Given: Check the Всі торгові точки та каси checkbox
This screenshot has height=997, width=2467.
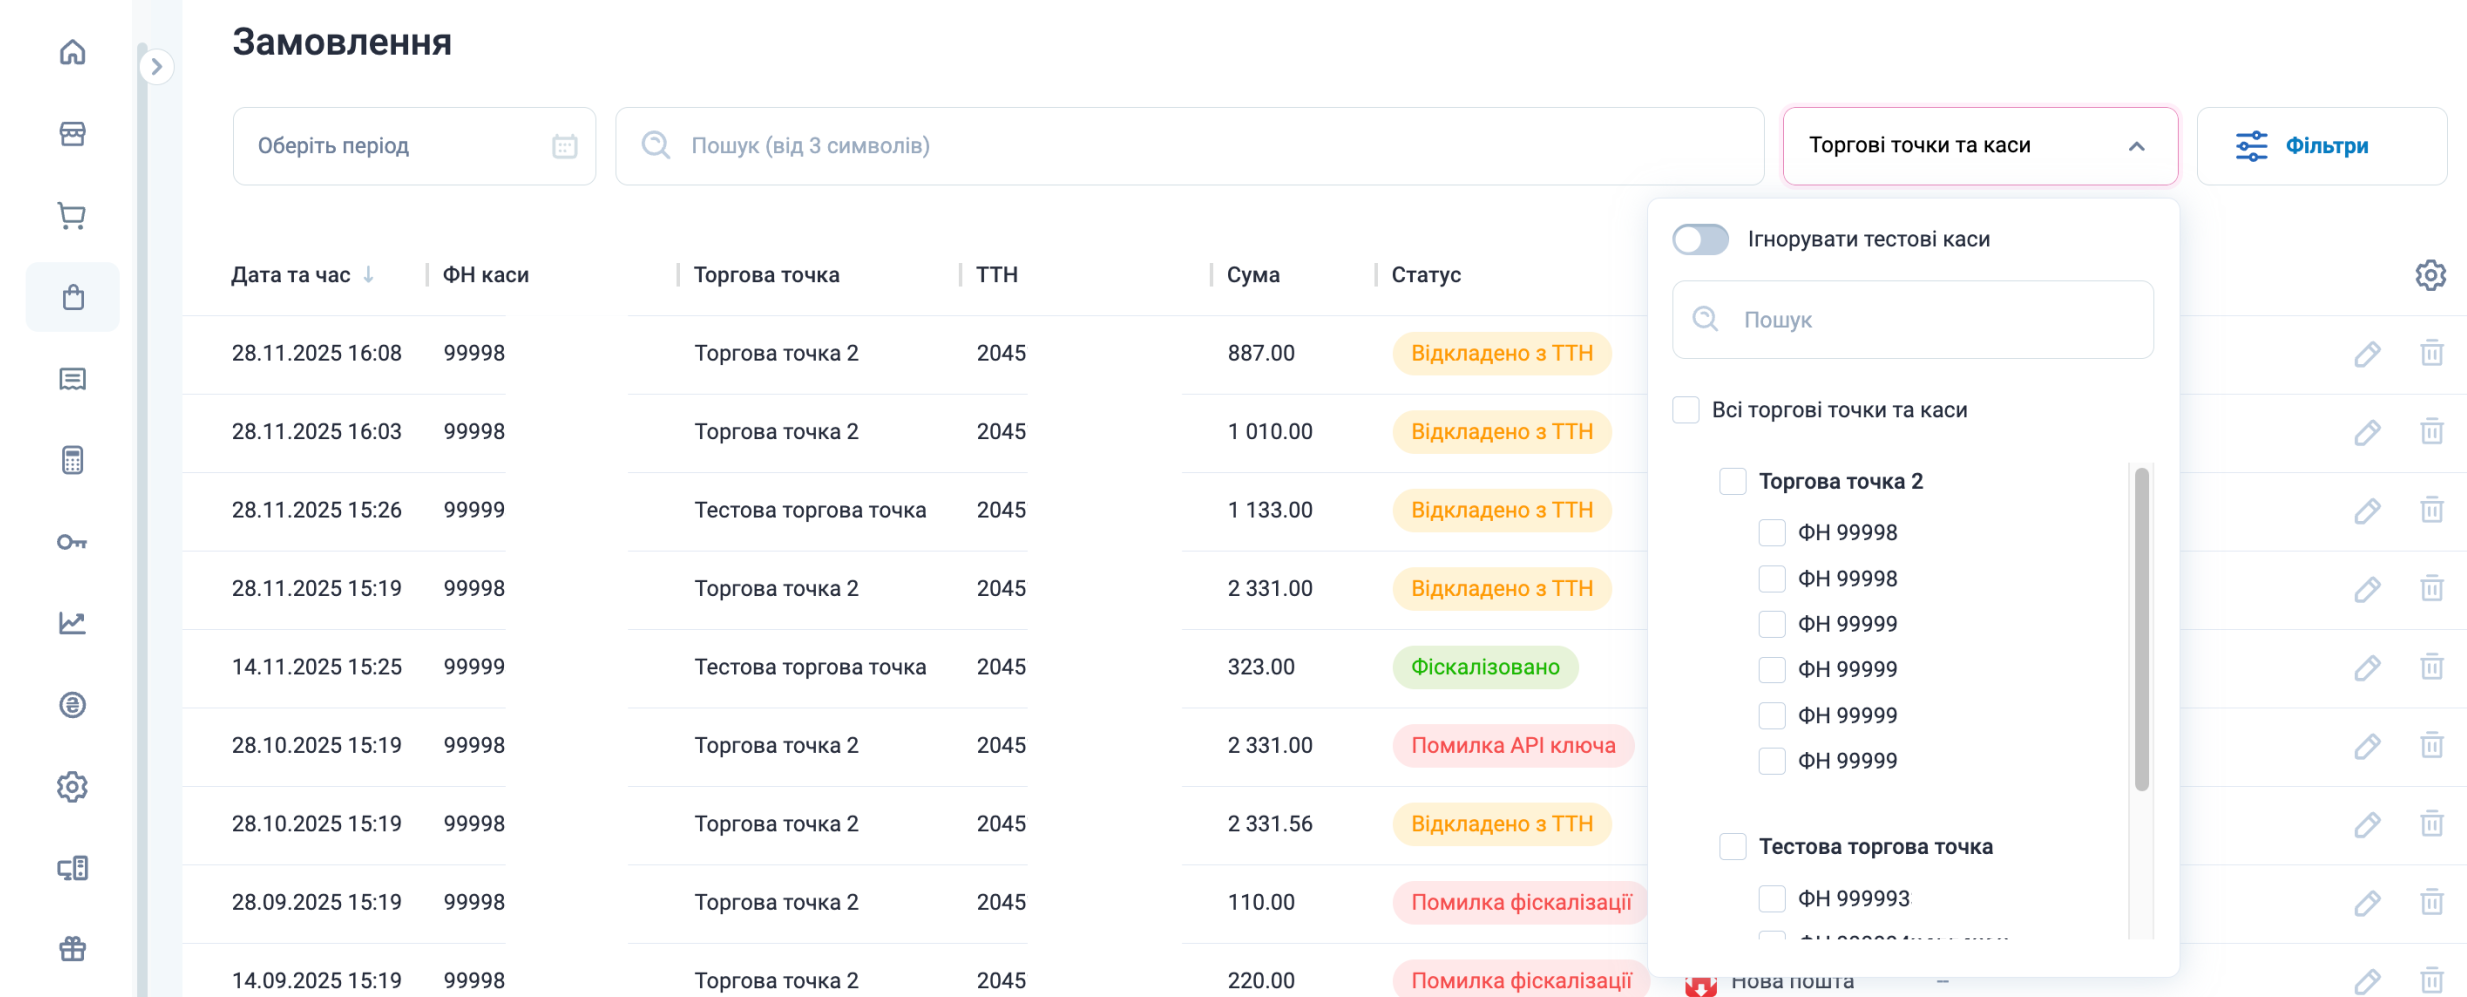Looking at the screenshot, I should pos(1686,410).
